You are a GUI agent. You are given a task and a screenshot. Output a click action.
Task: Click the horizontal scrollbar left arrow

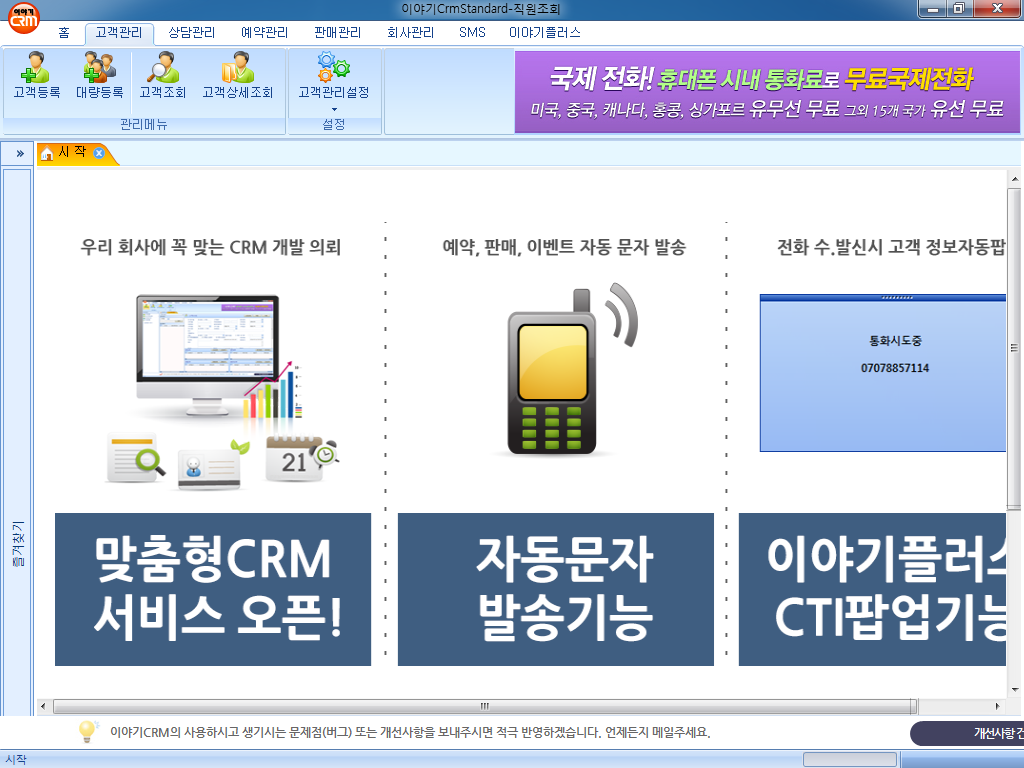pos(43,706)
